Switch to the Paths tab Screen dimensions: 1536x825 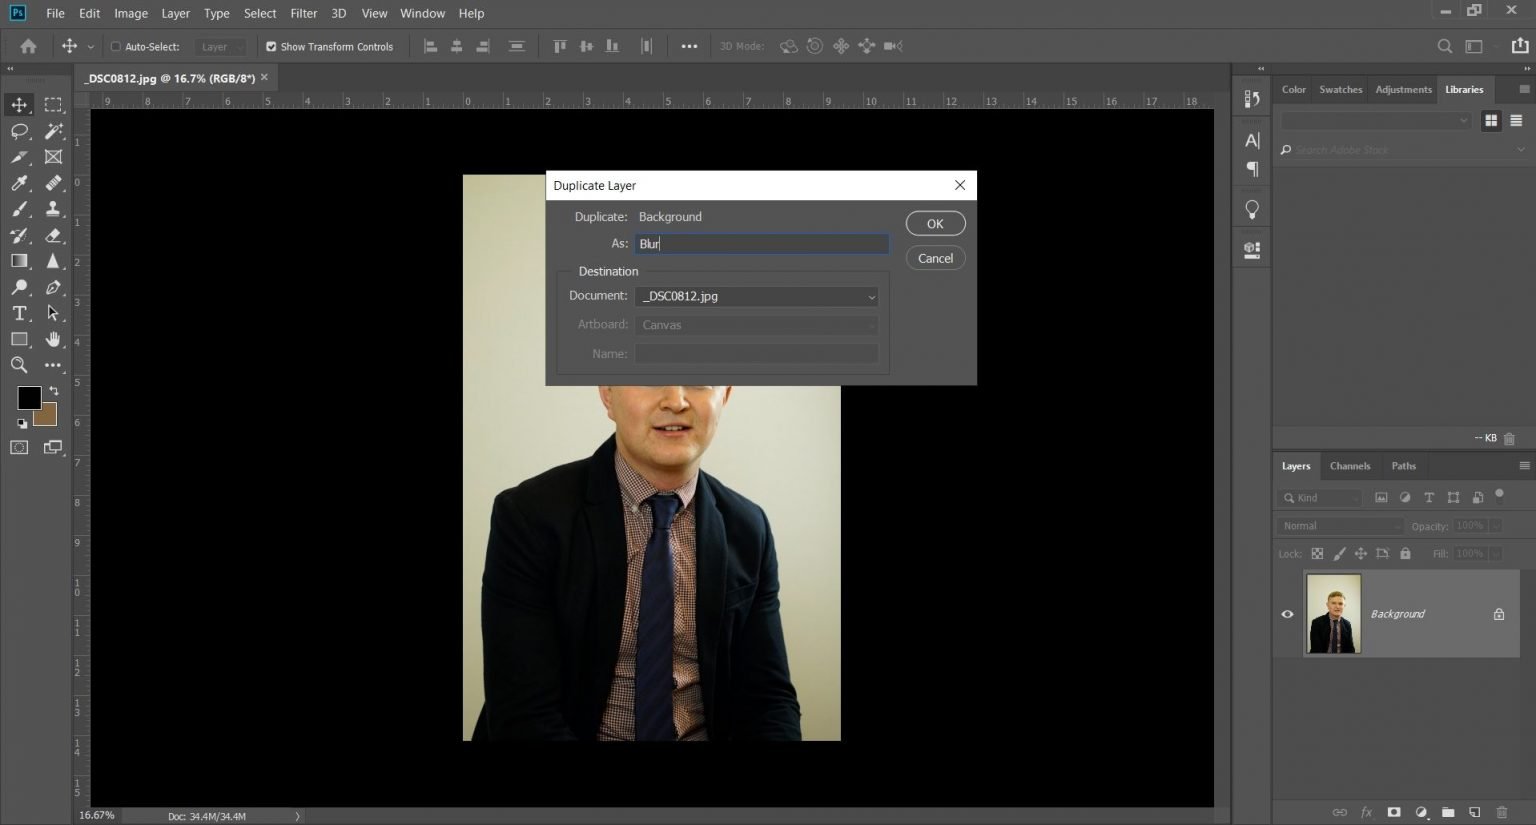[x=1403, y=466]
